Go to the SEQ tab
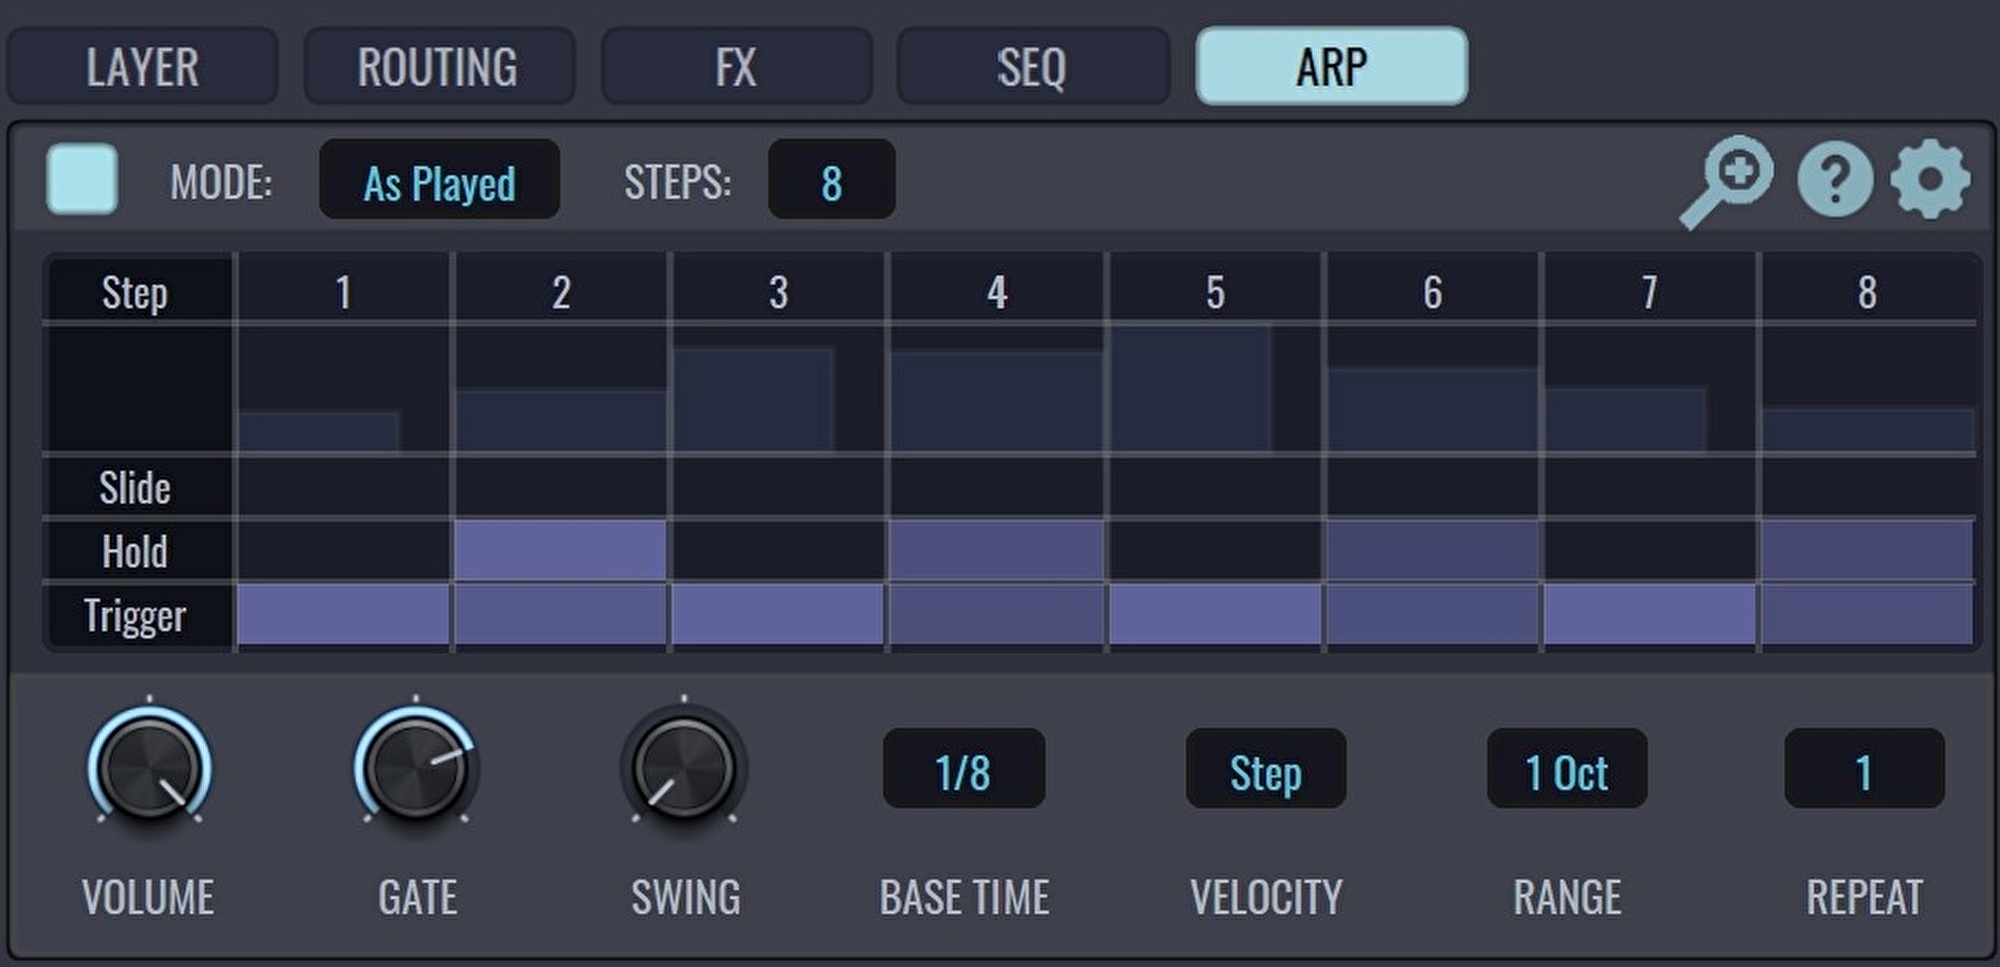Viewport: 2000px width, 967px height. [x=1032, y=67]
